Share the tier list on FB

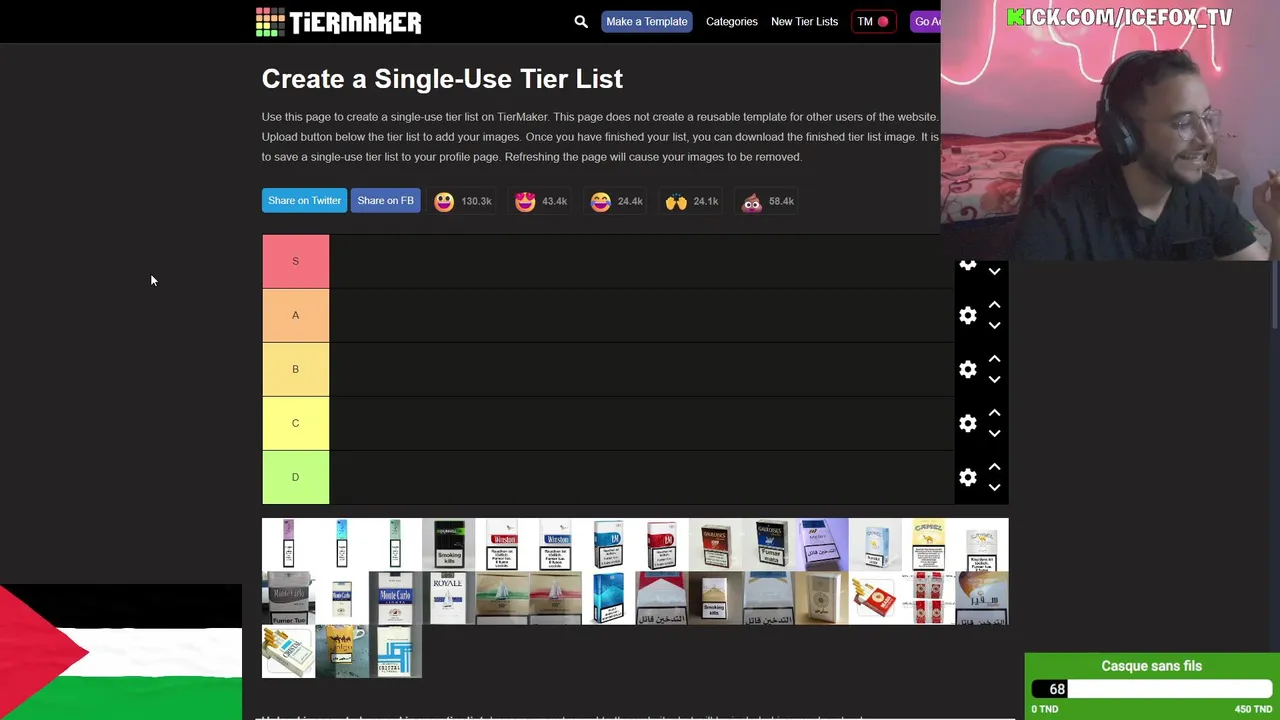[x=385, y=201]
